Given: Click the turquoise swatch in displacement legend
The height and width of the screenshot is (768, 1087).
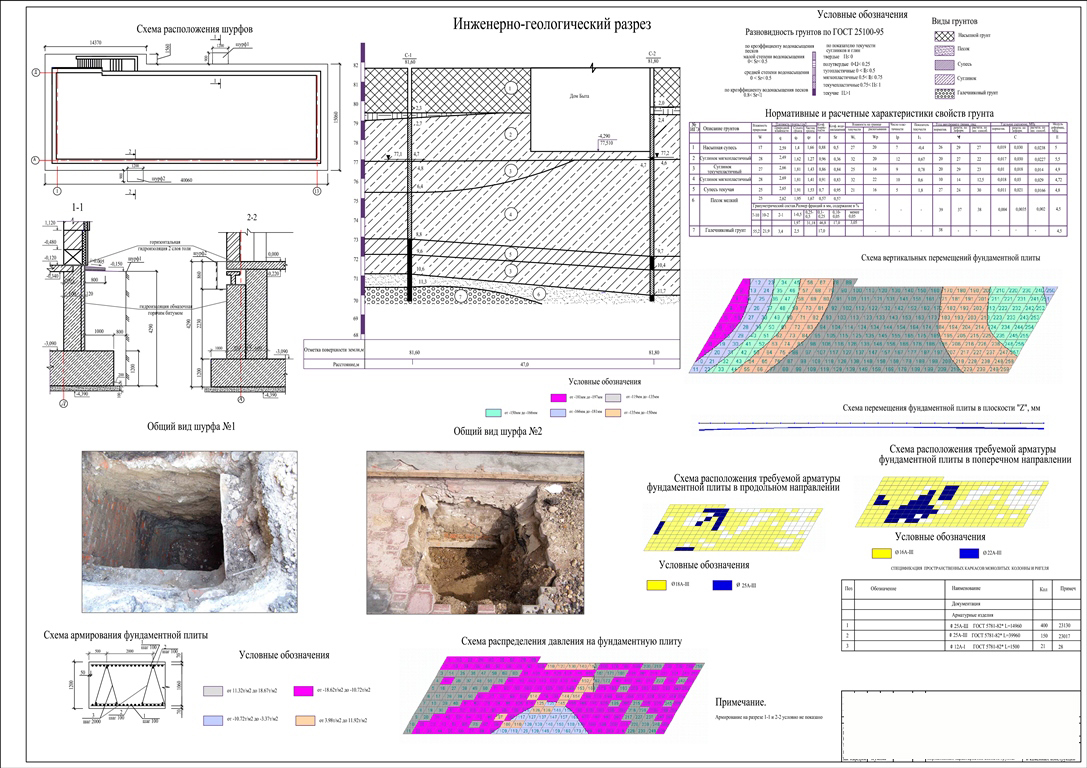Looking at the screenshot, I should [x=492, y=412].
